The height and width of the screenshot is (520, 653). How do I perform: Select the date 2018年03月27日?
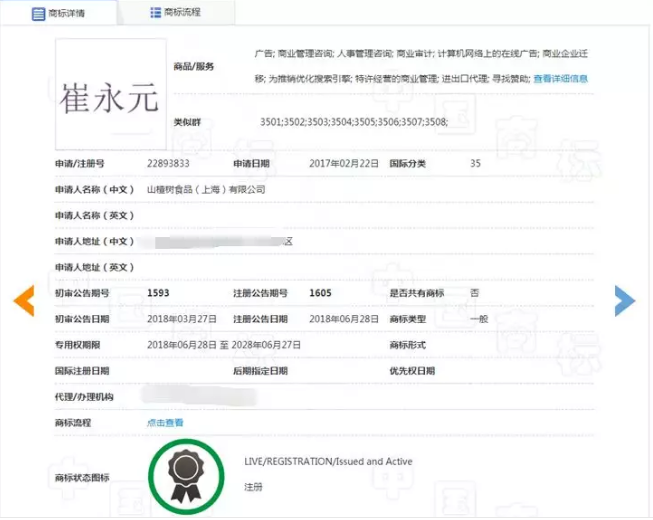(x=182, y=319)
